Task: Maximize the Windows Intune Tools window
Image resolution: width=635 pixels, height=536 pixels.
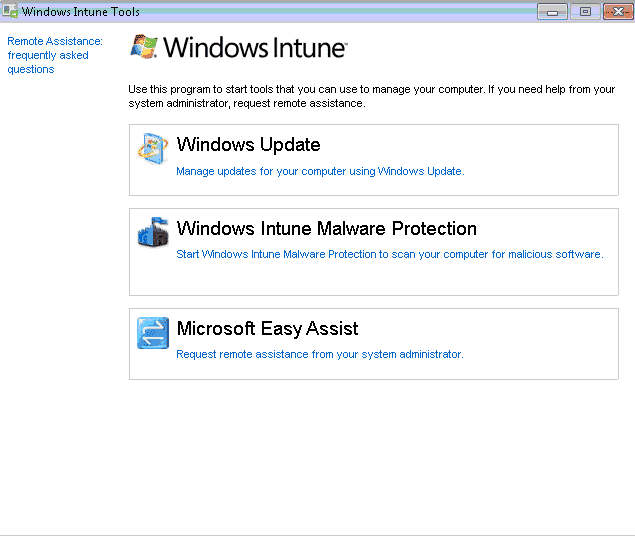Action: tap(585, 11)
